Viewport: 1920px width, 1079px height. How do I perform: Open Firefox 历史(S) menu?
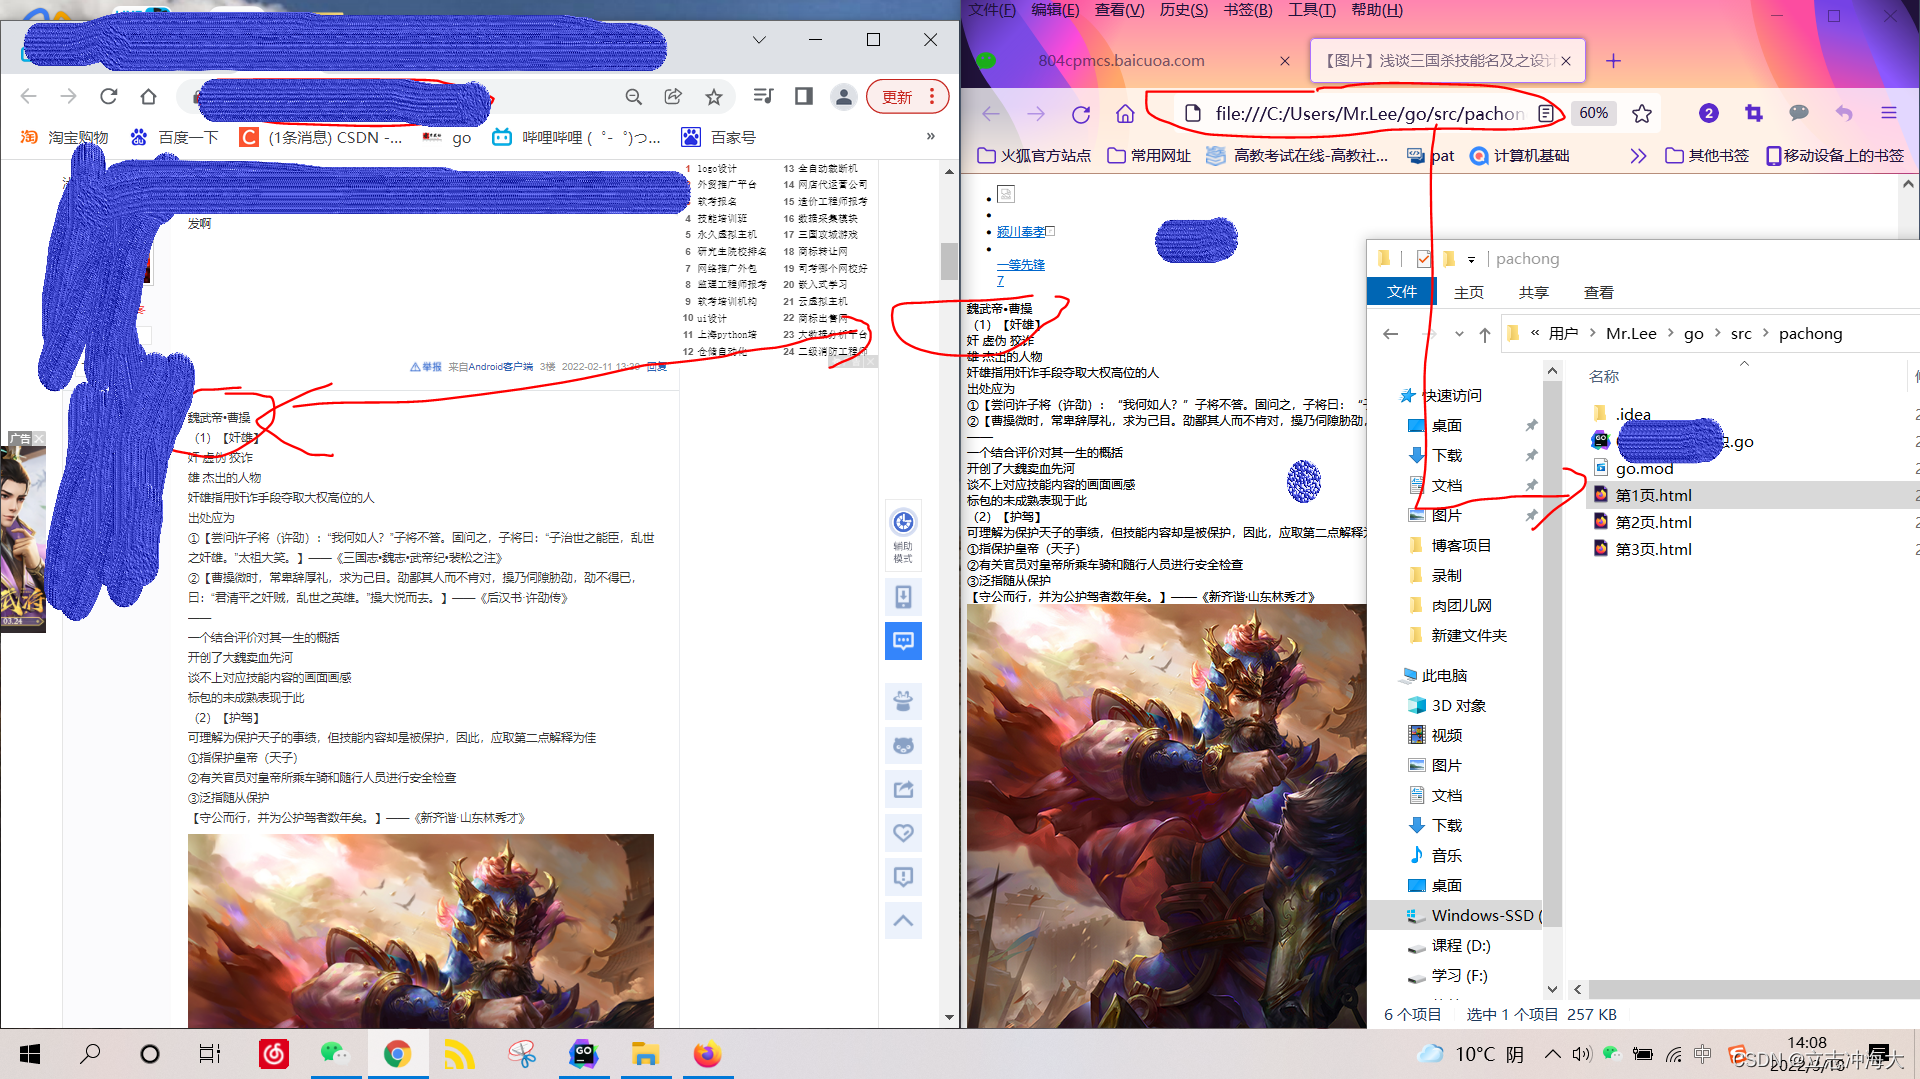tap(1184, 10)
